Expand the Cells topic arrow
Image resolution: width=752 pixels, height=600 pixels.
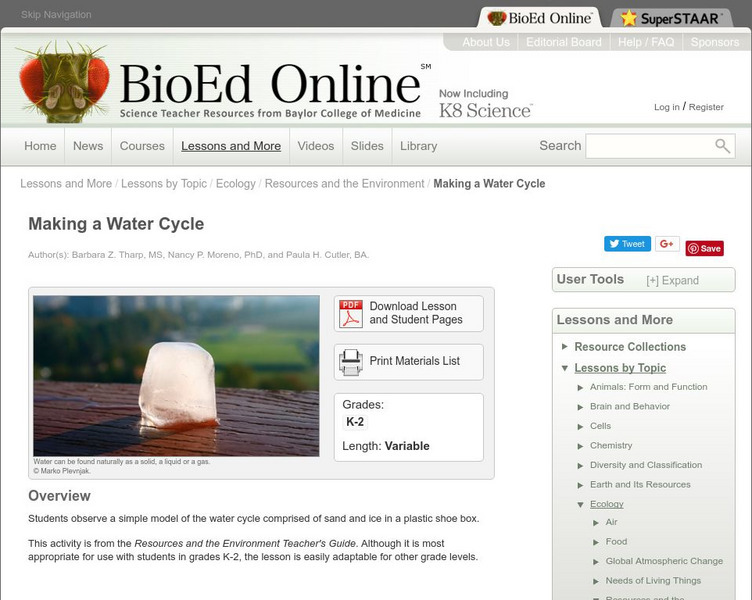click(580, 426)
